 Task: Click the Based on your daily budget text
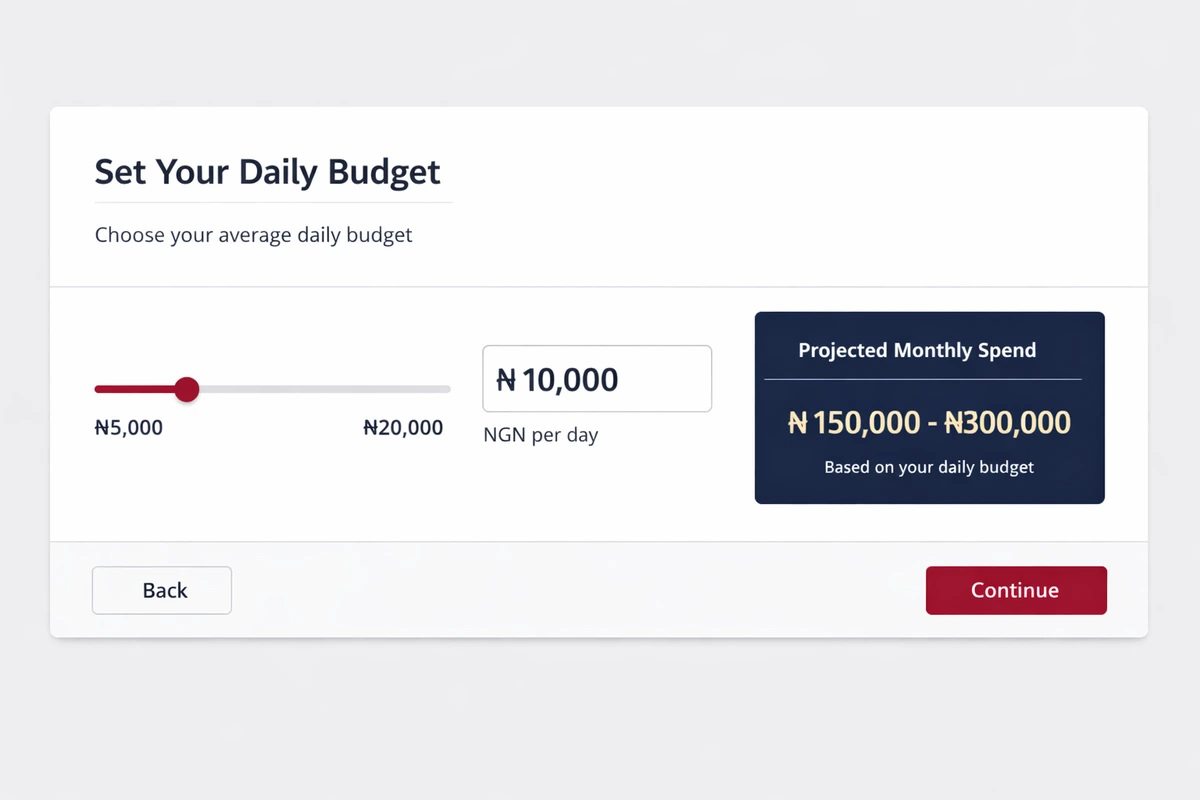point(928,467)
